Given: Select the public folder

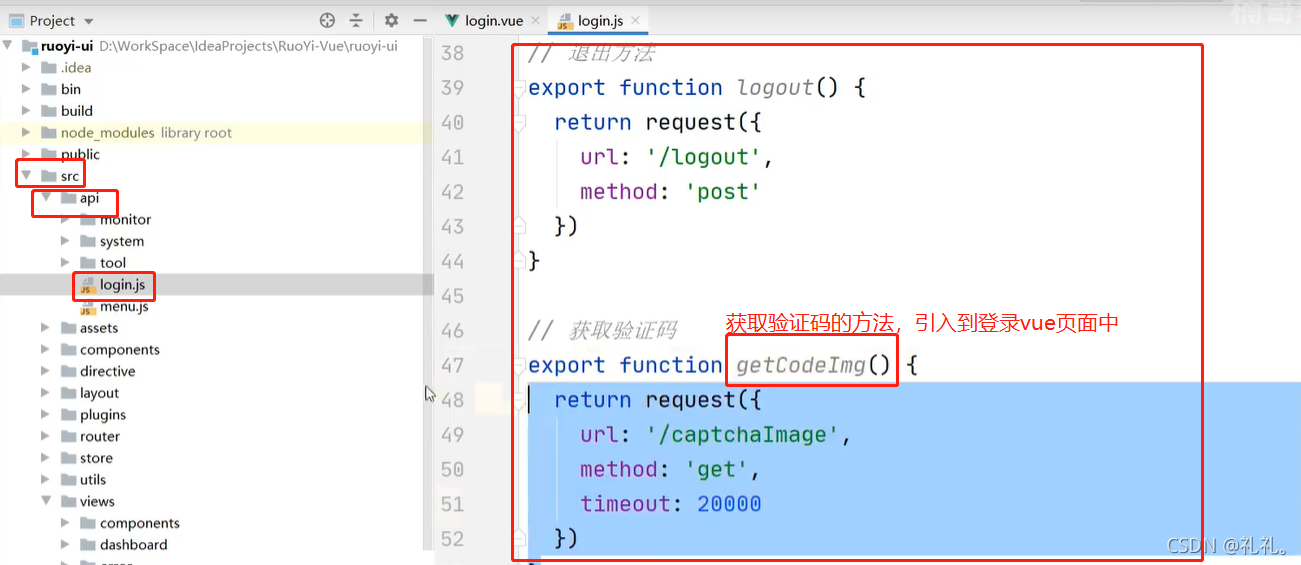Looking at the screenshot, I should point(80,154).
